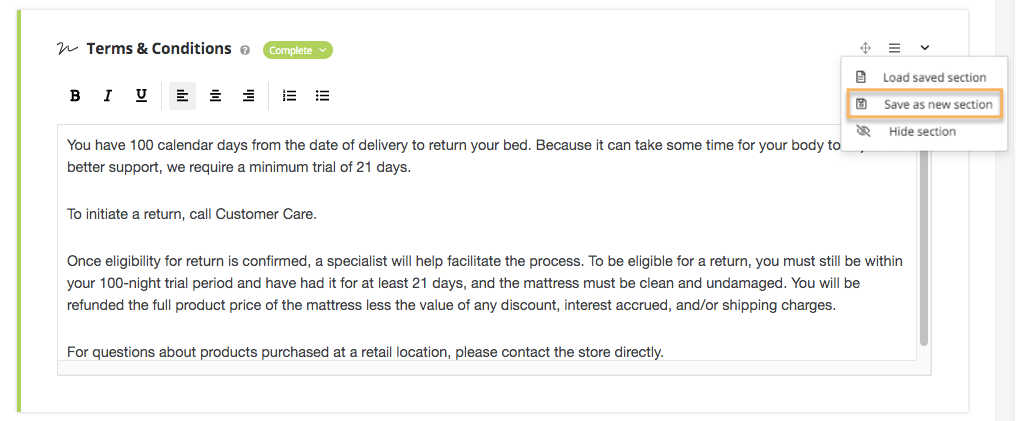
Task: Align text left
Action: pyautogui.click(x=183, y=96)
